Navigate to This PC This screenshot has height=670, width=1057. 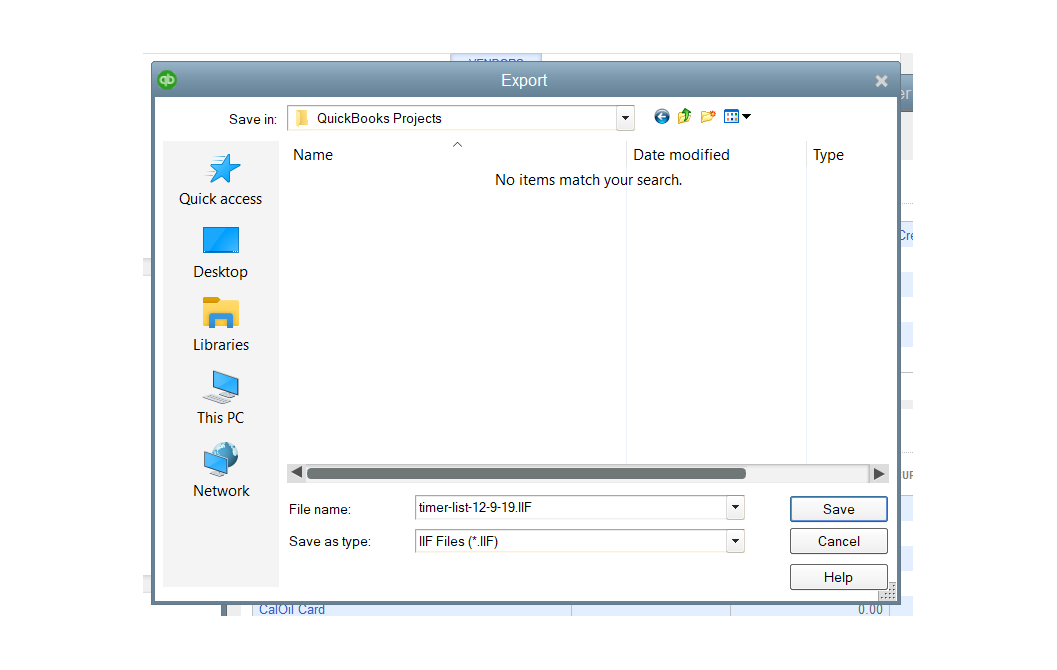point(220,399)
